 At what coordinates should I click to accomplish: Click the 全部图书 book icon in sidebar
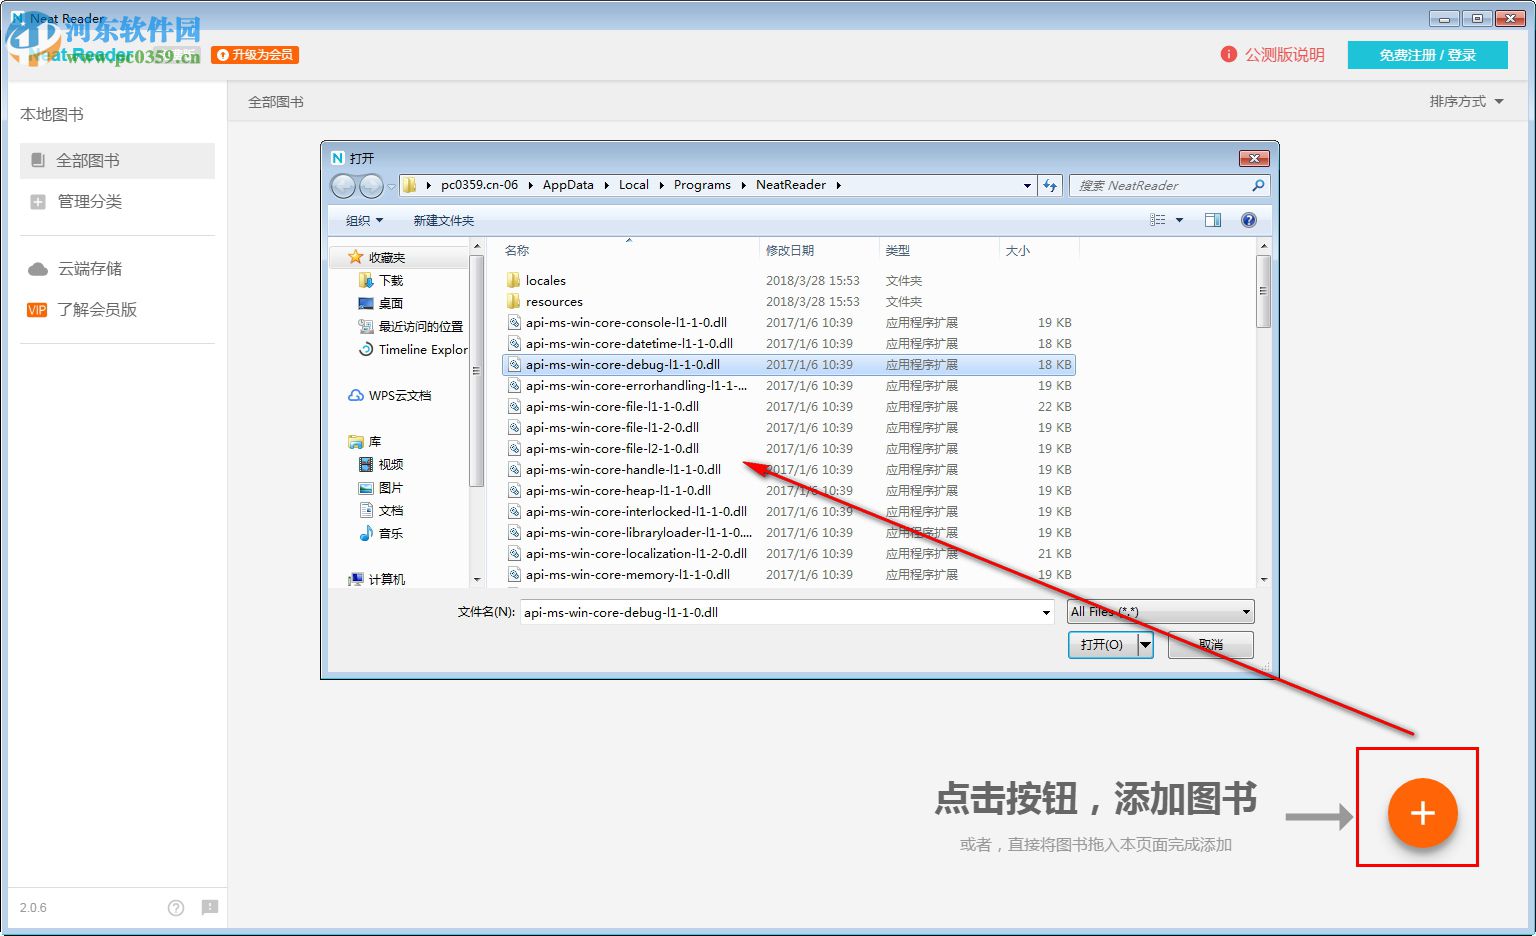[37, 160]
